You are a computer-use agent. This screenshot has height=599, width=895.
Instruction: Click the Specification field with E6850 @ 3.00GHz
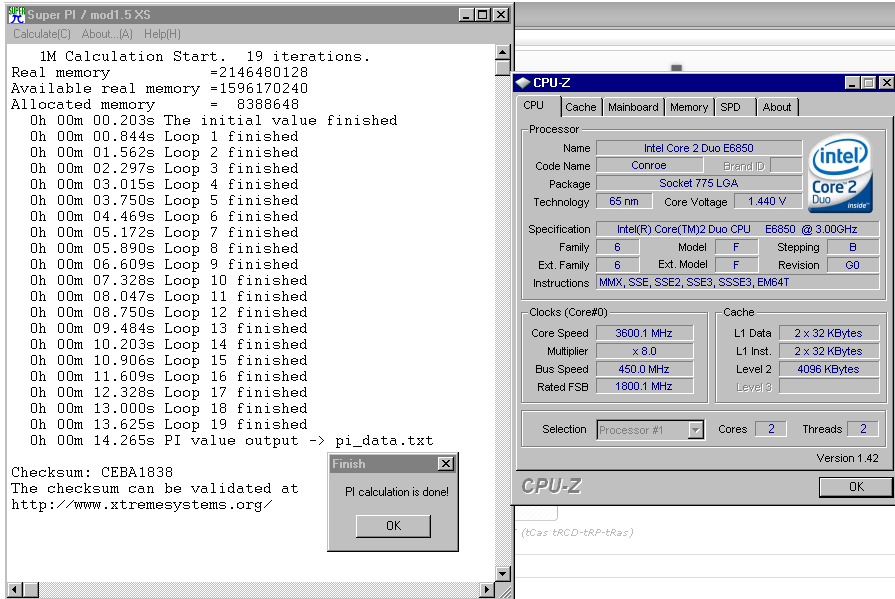[737, 229]
